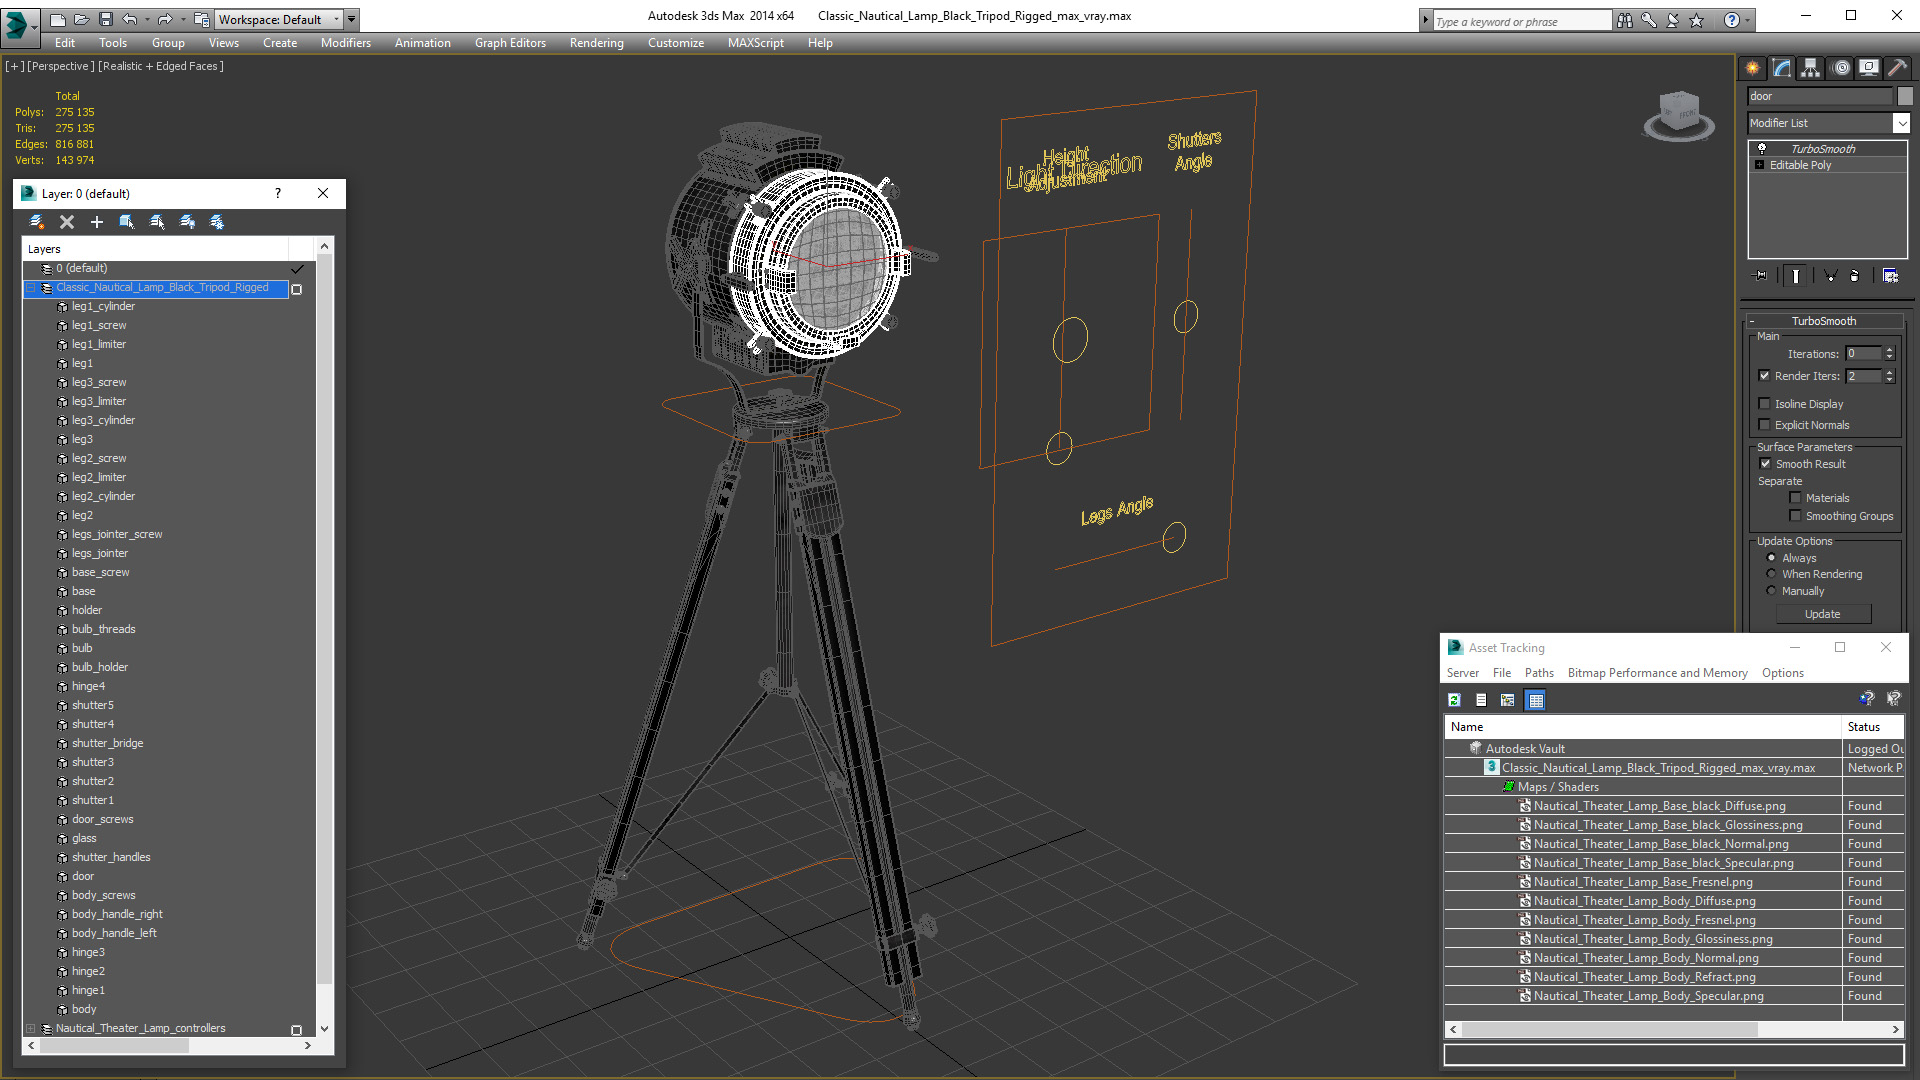Click the Favorites star icon
The image size is (1920, 1080).
click(1697, 20)
